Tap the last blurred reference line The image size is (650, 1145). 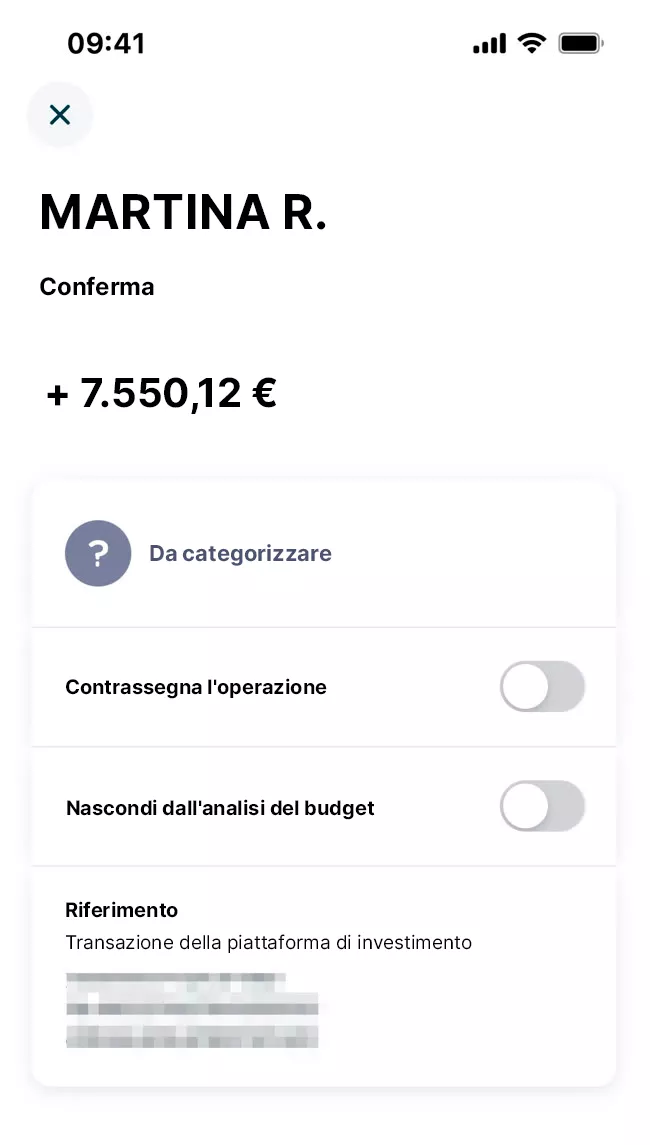(x=192, y=1034)
